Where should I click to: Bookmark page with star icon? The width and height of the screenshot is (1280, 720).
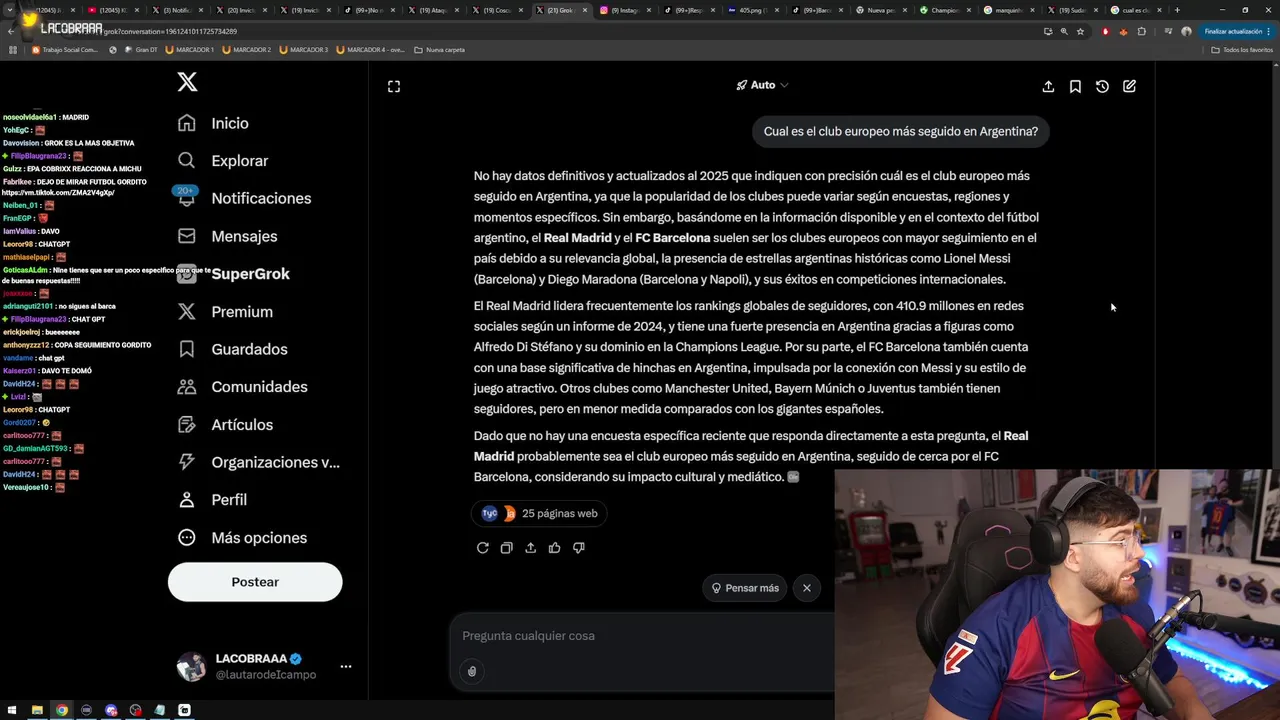click(x=1080, y=32)
